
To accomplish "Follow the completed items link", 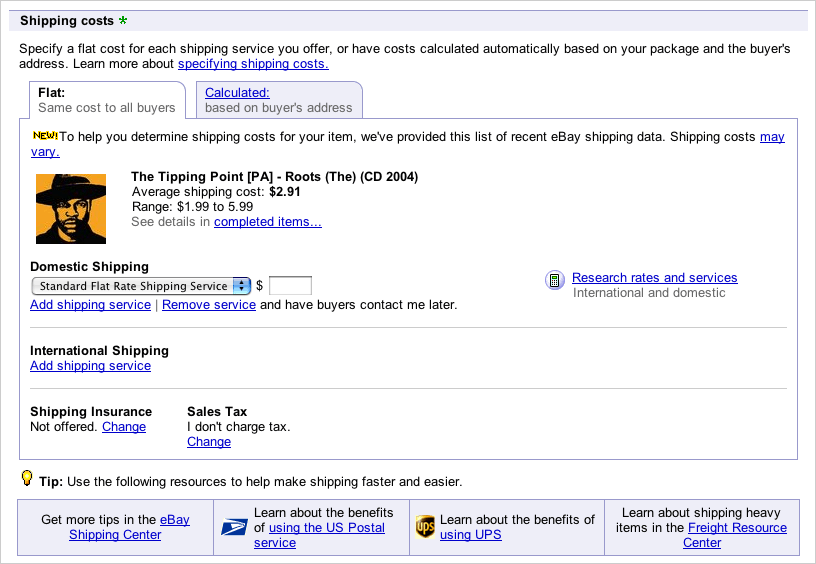I will 268,222.
